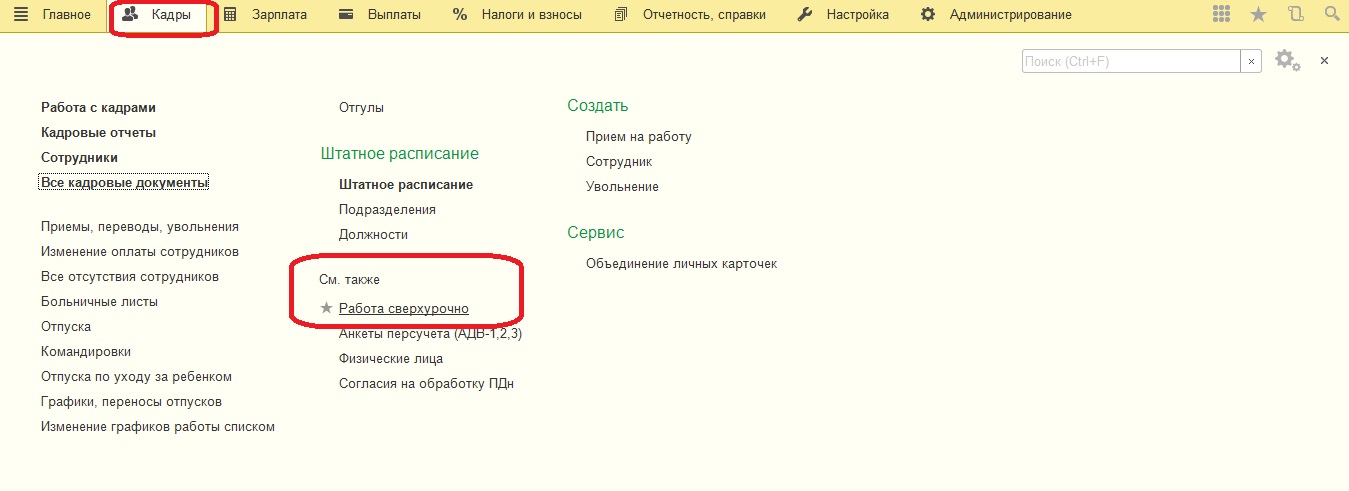Open Графики, переносы отпусков
Screen dimensions: 1349x491
(131, 402)
